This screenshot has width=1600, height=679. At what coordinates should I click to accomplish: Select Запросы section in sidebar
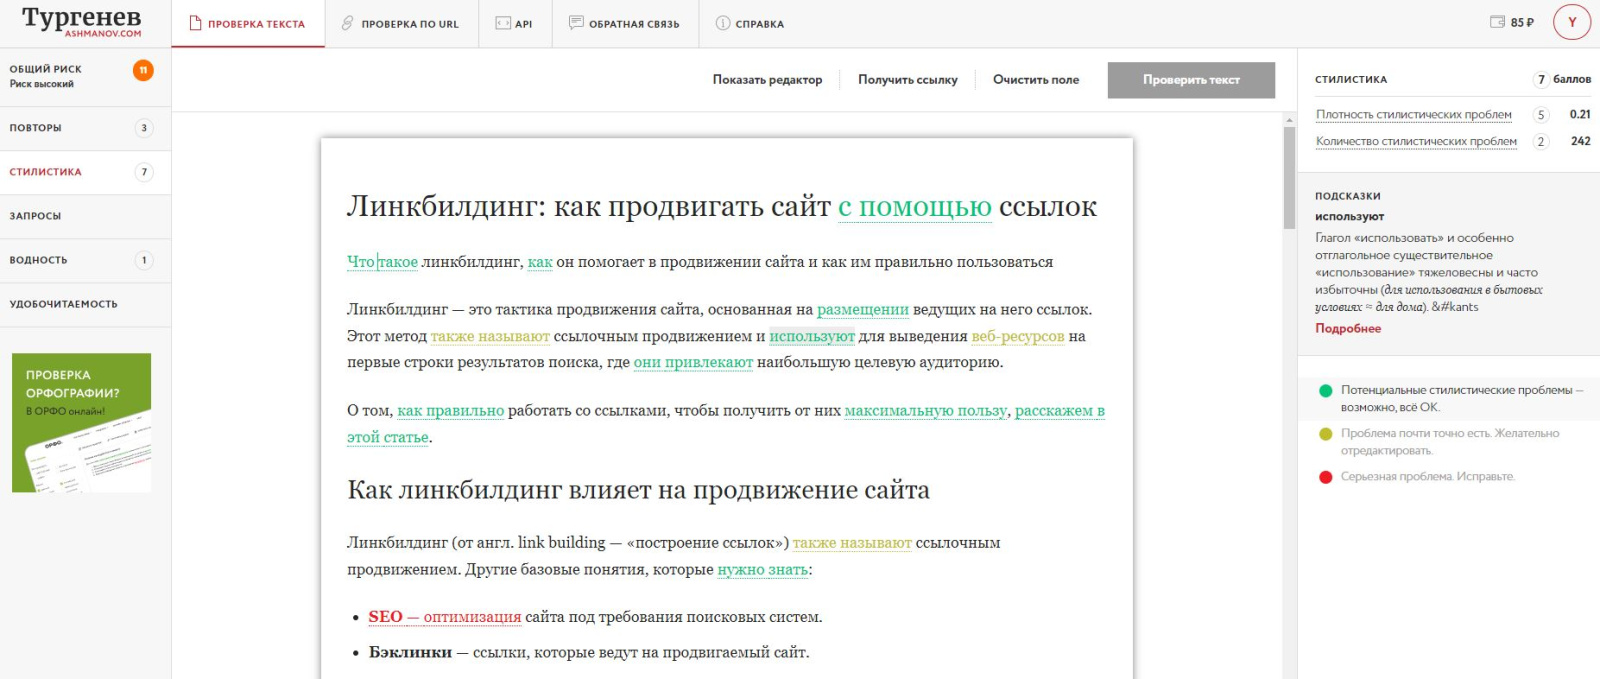click(x=85, y=216)
